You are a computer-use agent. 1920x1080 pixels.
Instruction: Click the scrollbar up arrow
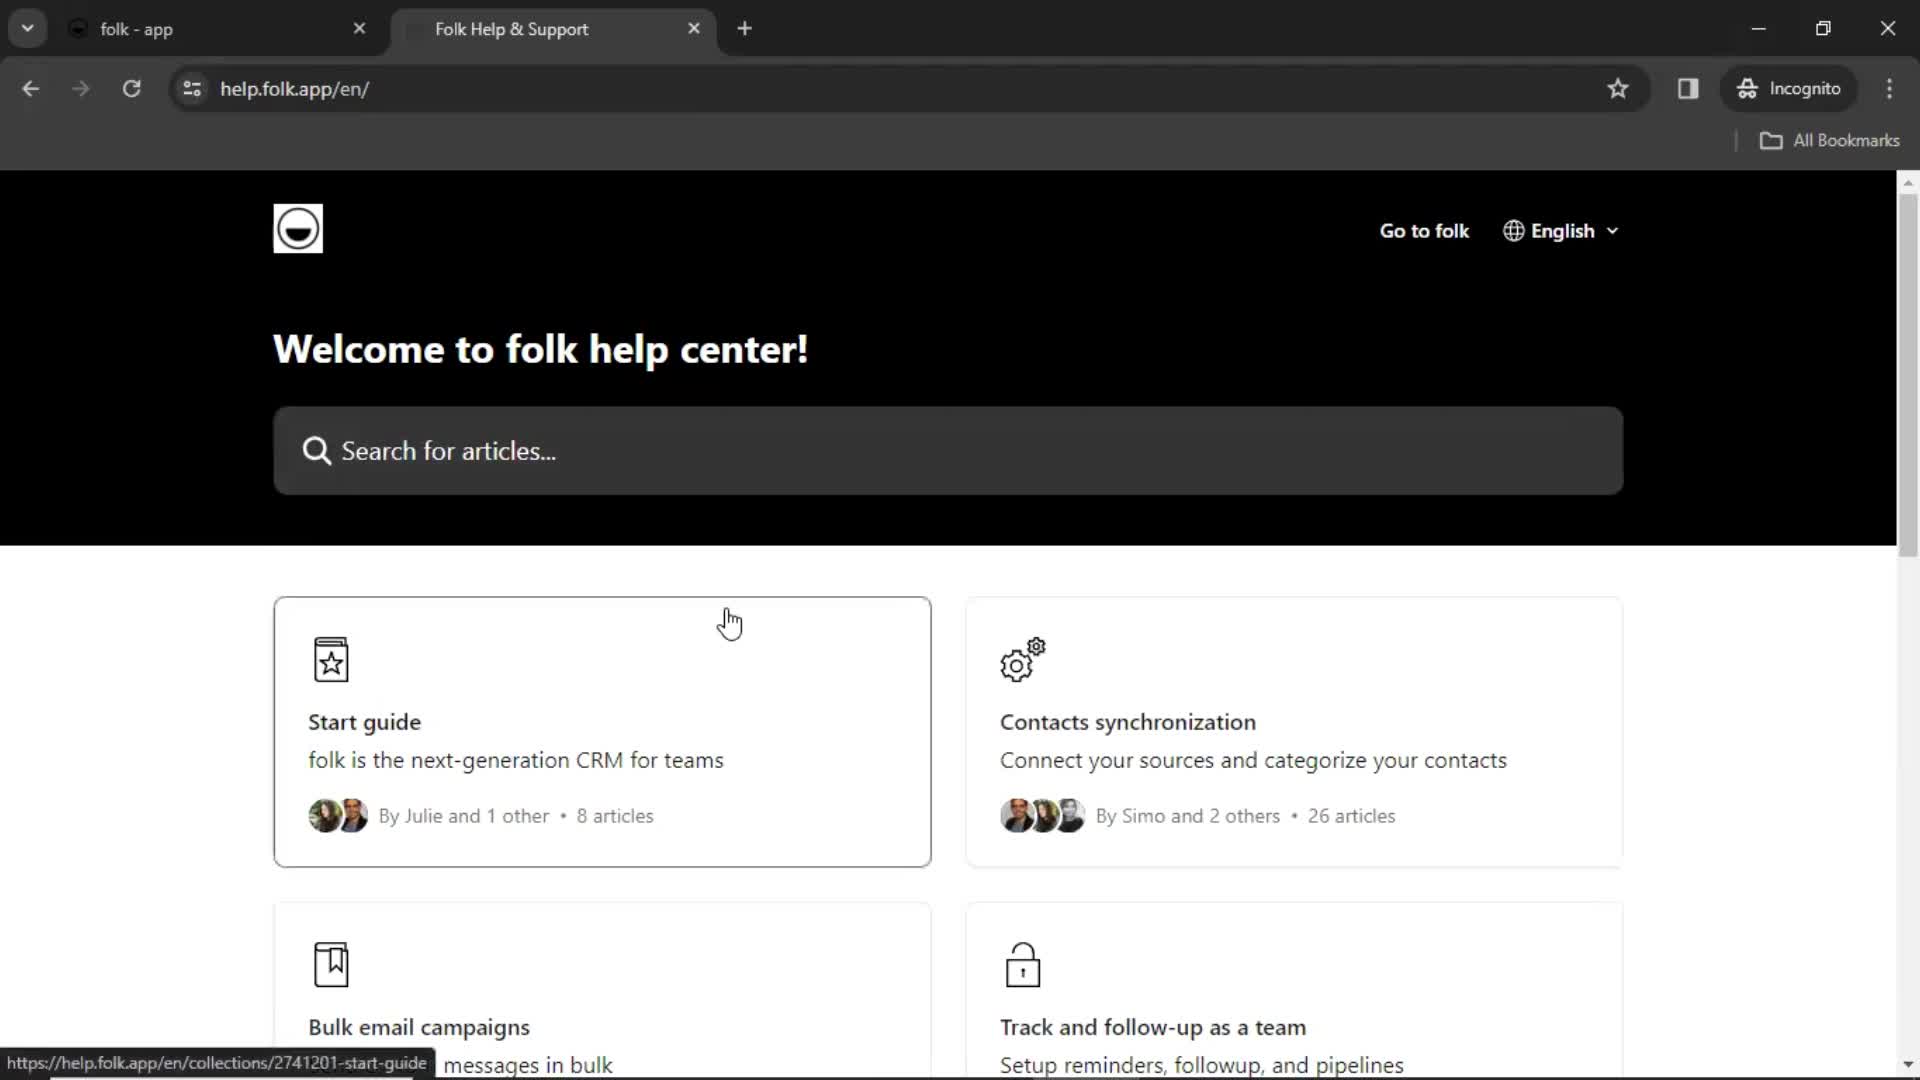pyautogui.click(x=1908, y=183)
